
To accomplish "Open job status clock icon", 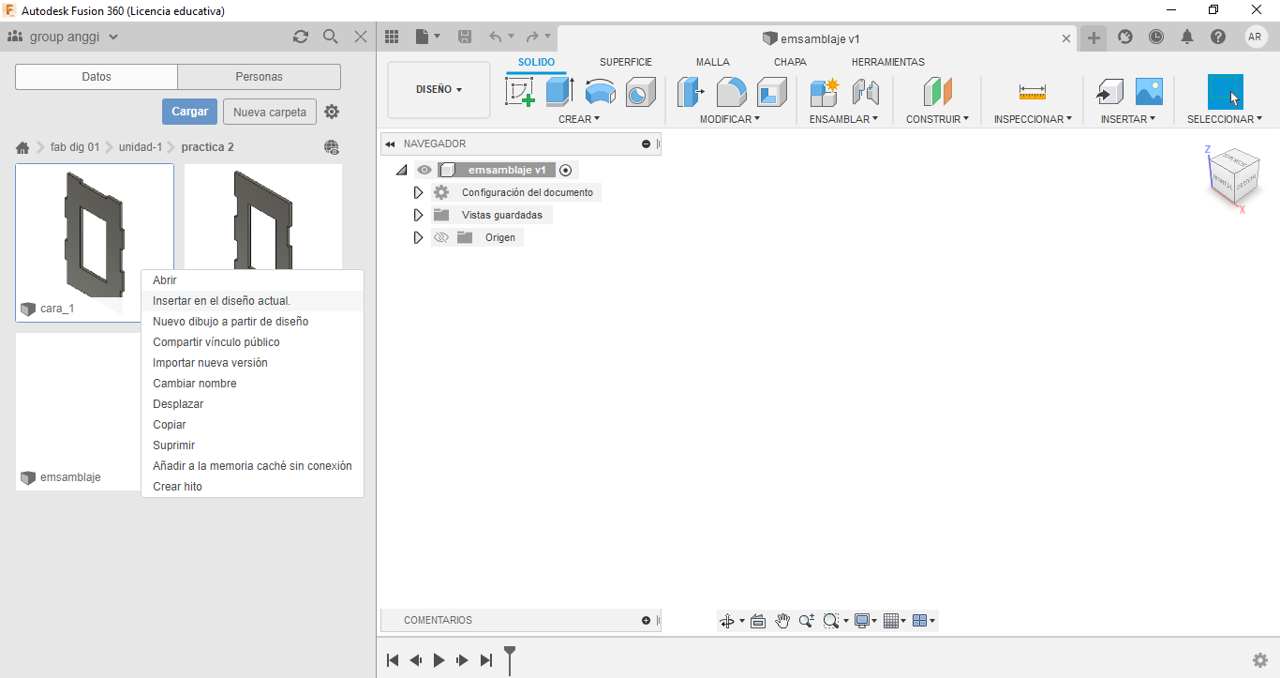I will click(x=1156, y=37).
